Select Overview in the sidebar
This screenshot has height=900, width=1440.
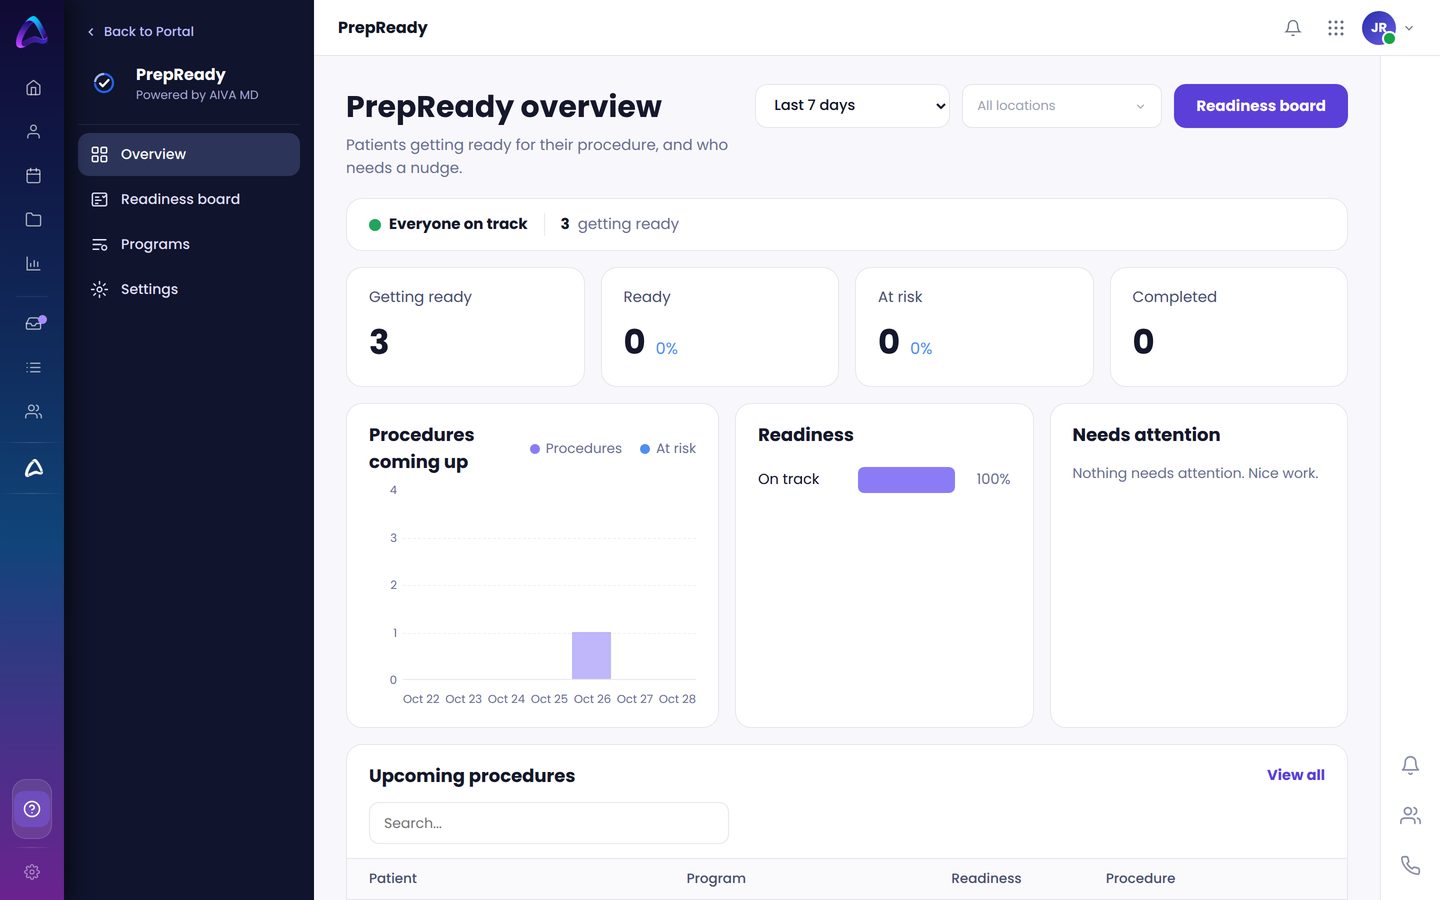point(189,154)
